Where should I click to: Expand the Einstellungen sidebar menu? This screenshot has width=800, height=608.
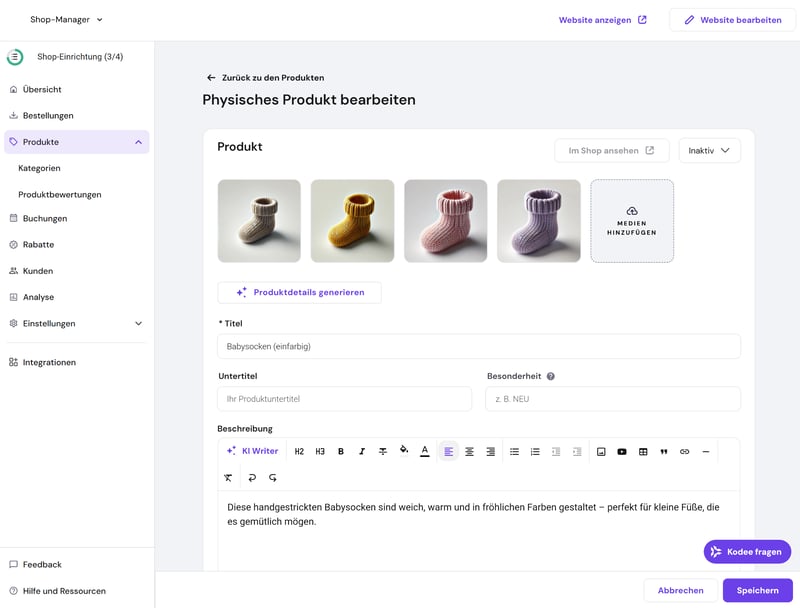coord(138,324)
